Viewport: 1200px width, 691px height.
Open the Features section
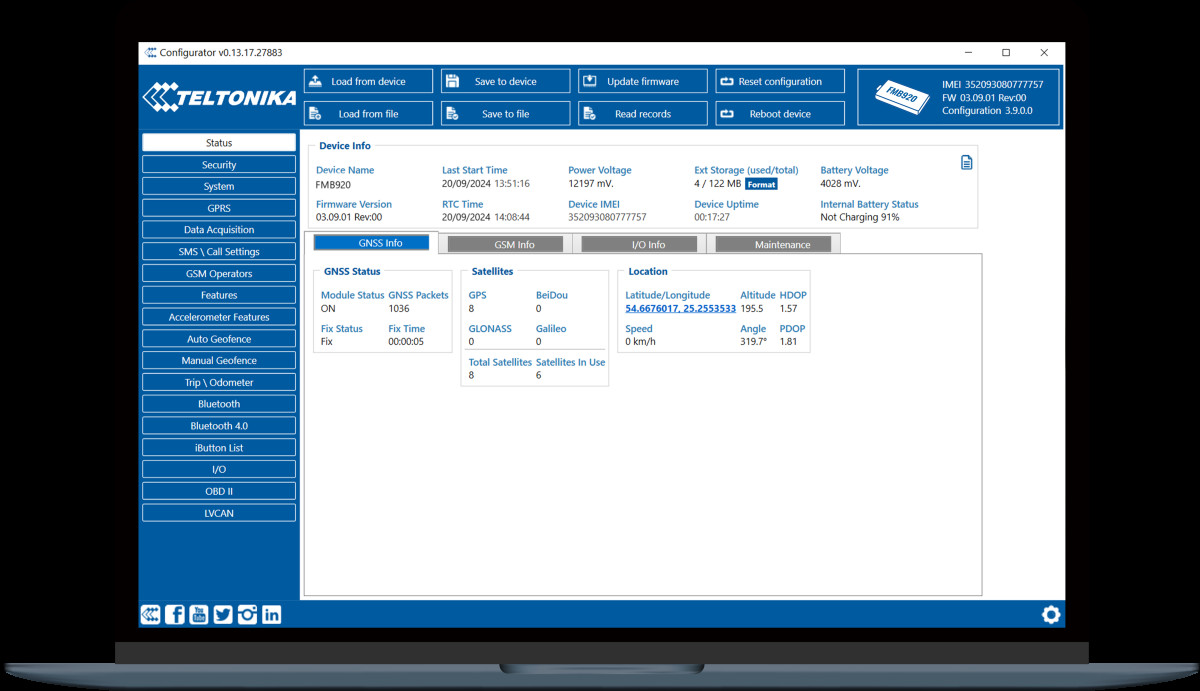(x=219, y=295)
